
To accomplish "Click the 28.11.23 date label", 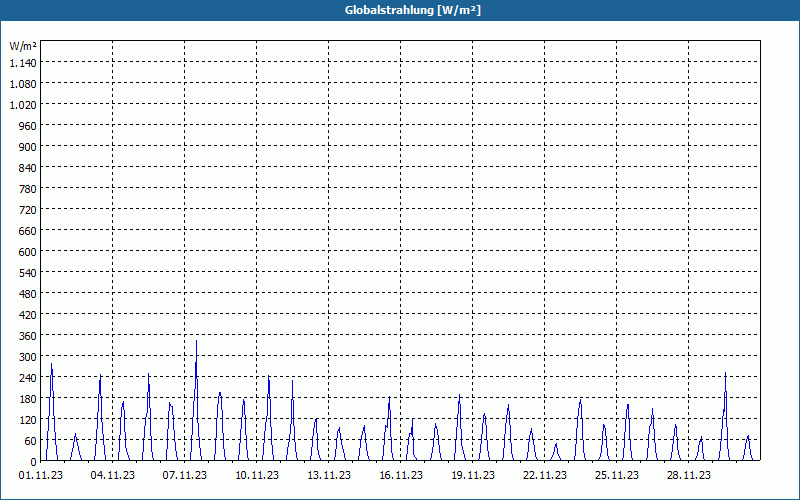I will 688,476.
